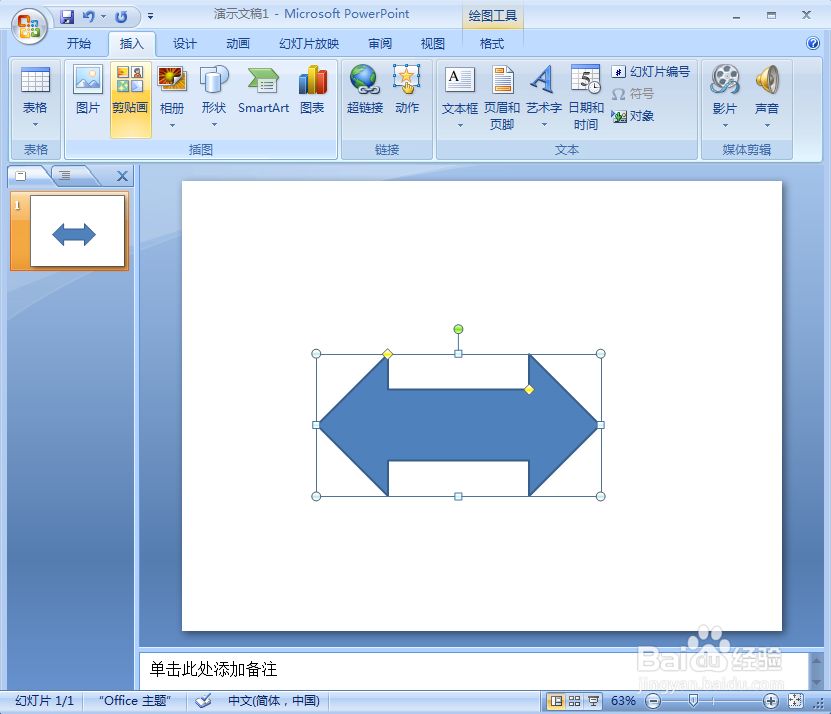This screenshot has width=831, height=714.
Task: Customize the Quick Access Toolbar dropdown
Action: click(151, 16)
